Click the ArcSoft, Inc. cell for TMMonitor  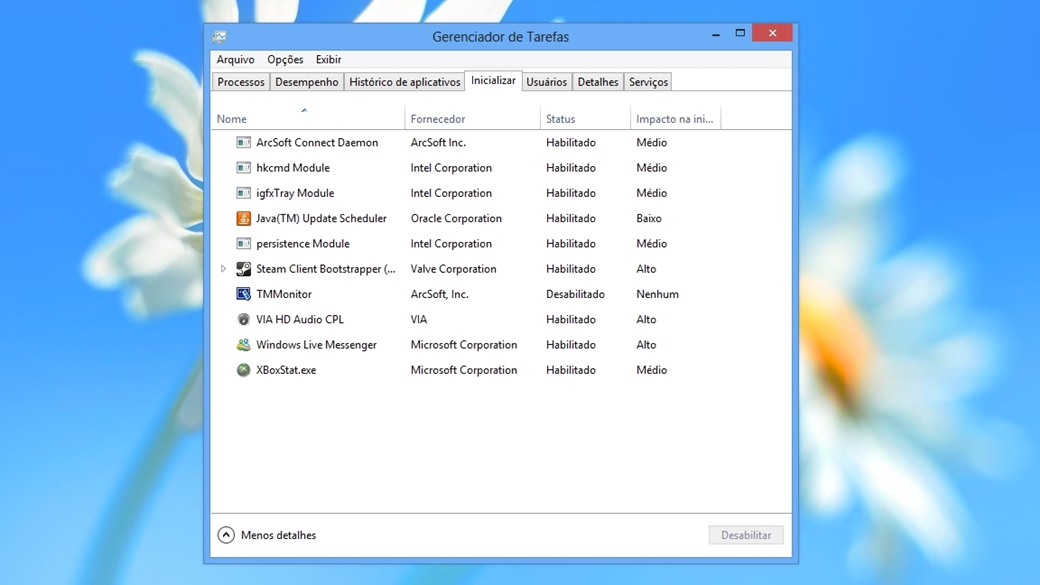point(439,294)
